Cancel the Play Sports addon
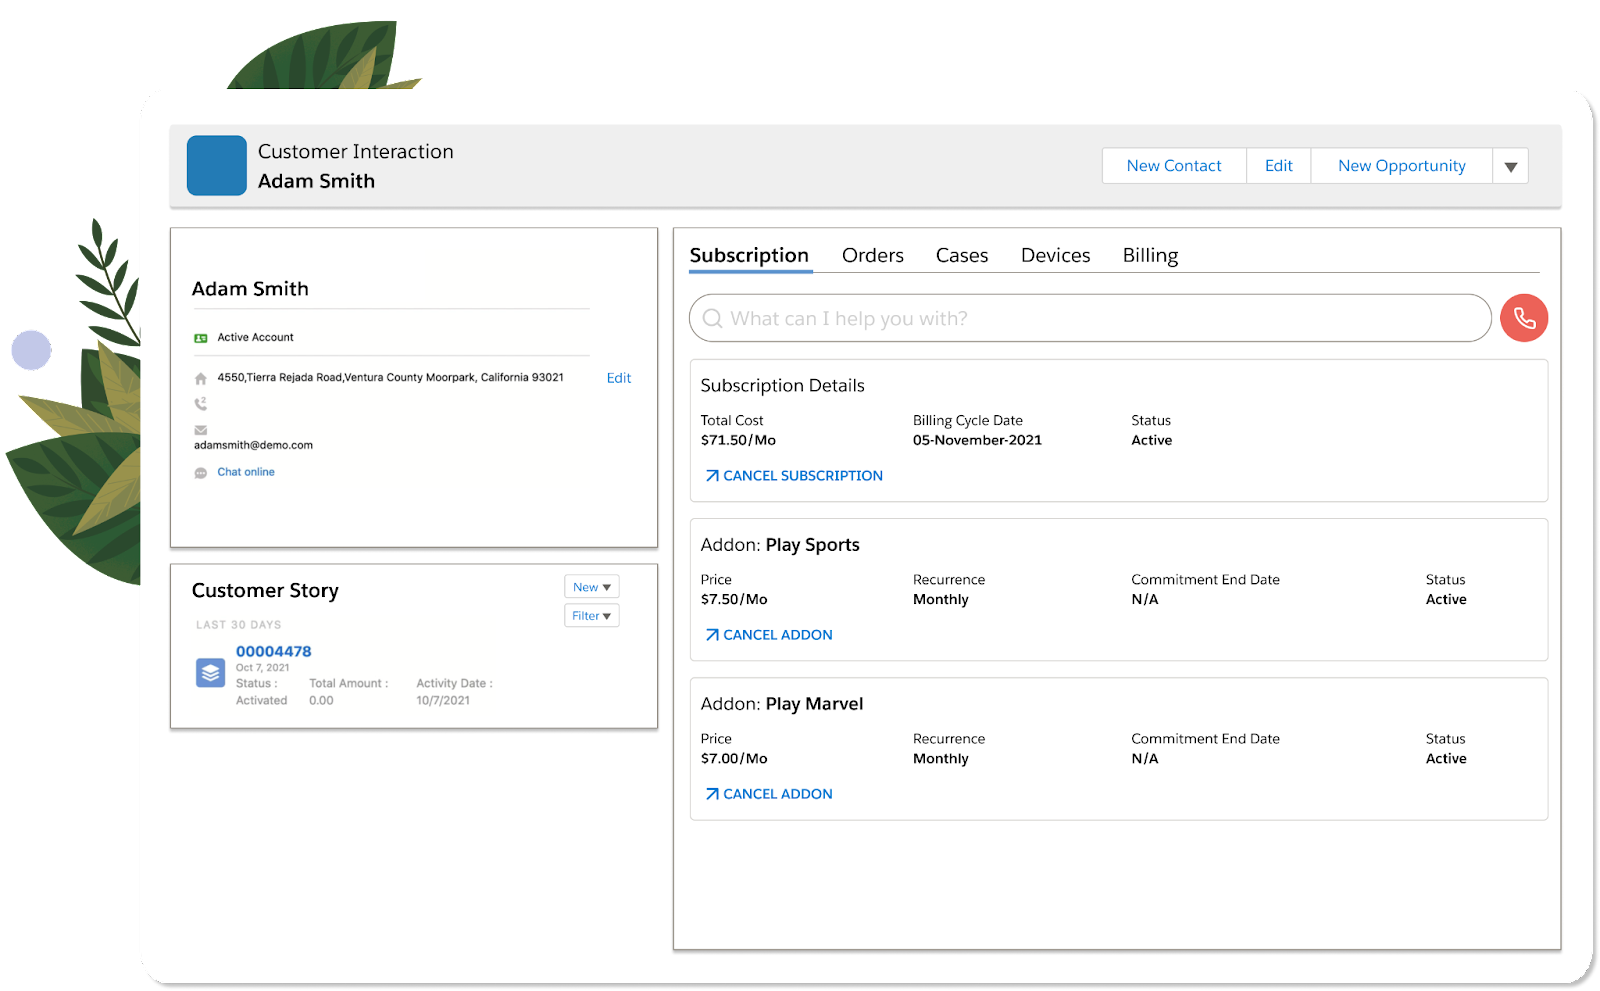This screenshot has height=991, width=1600. (x=768, y=634)
